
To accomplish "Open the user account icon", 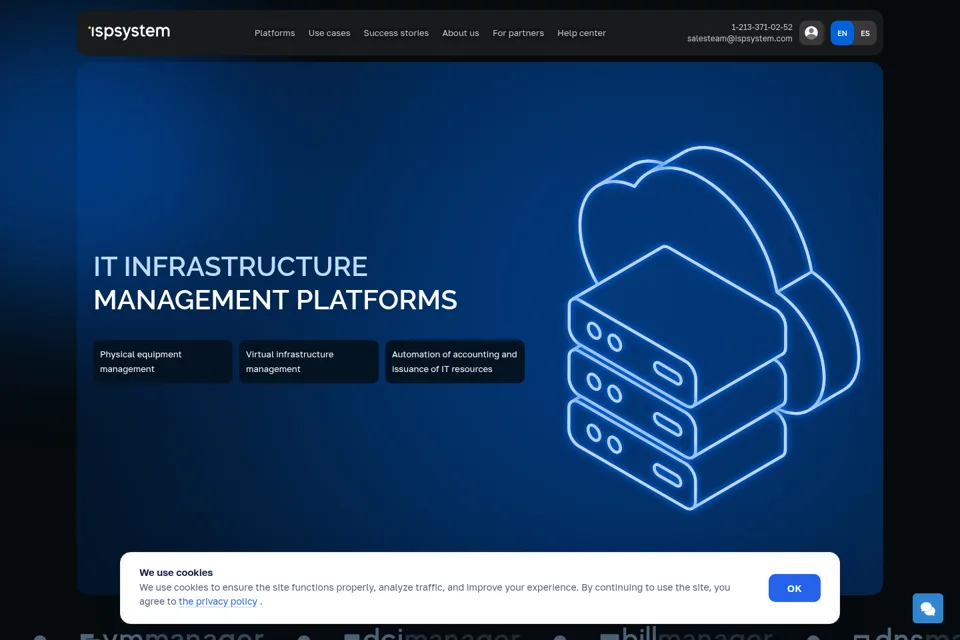I will (x=811, y=33).
